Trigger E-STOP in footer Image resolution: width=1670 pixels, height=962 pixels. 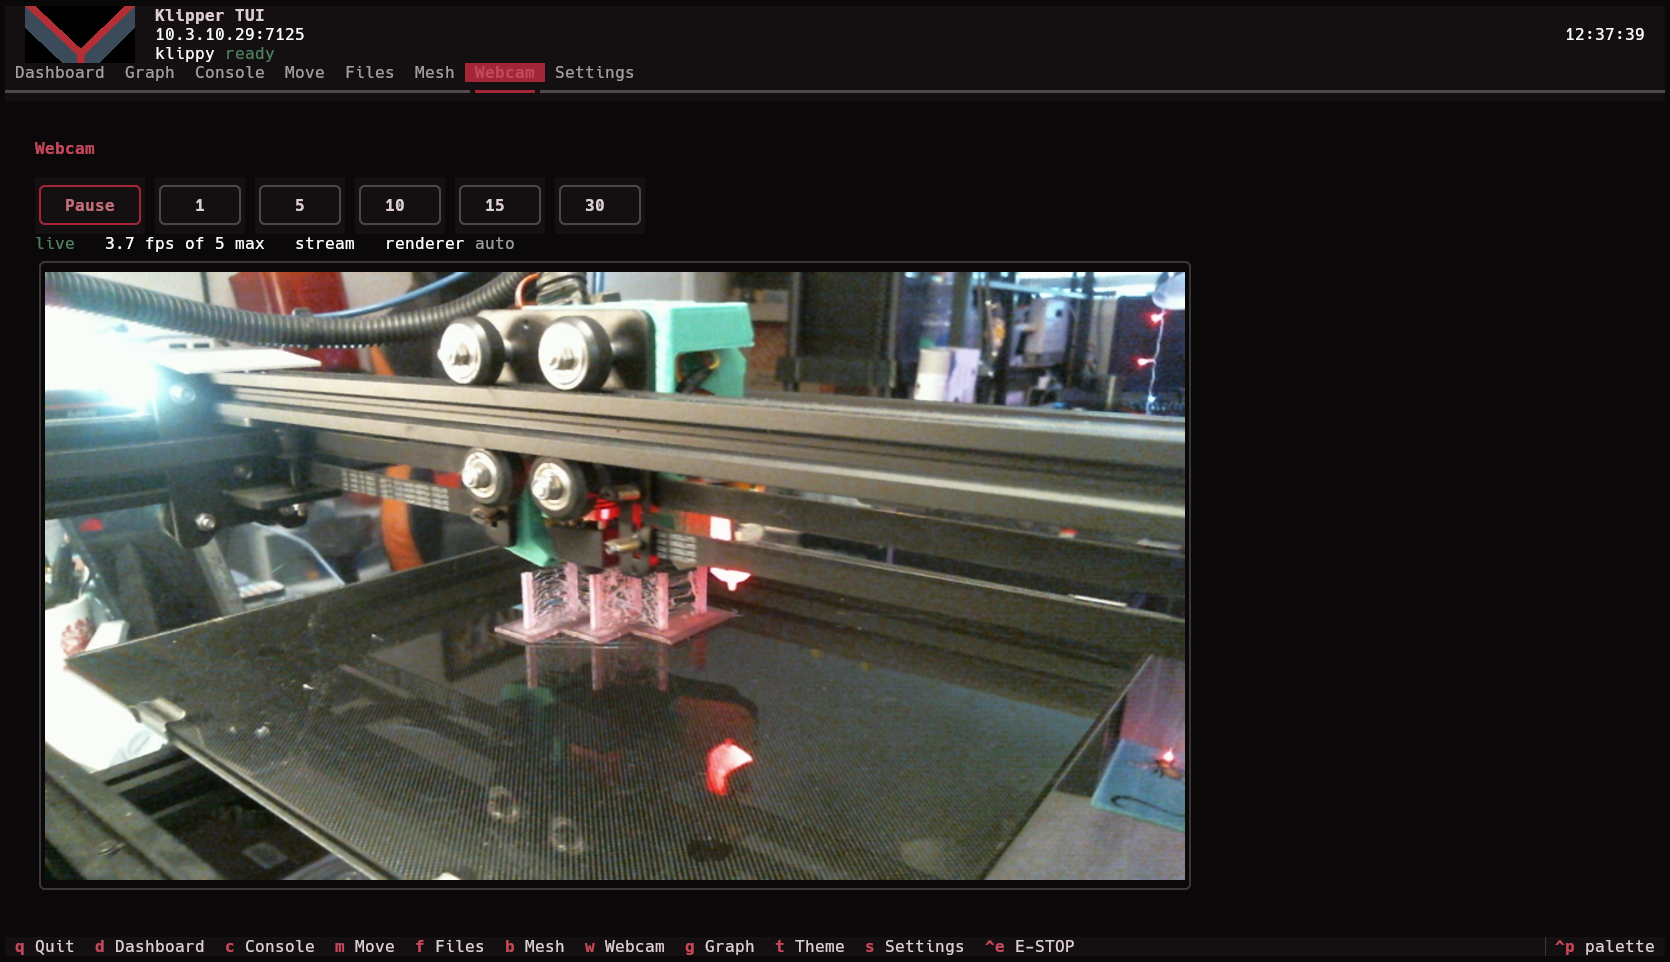coord(1029,946)
